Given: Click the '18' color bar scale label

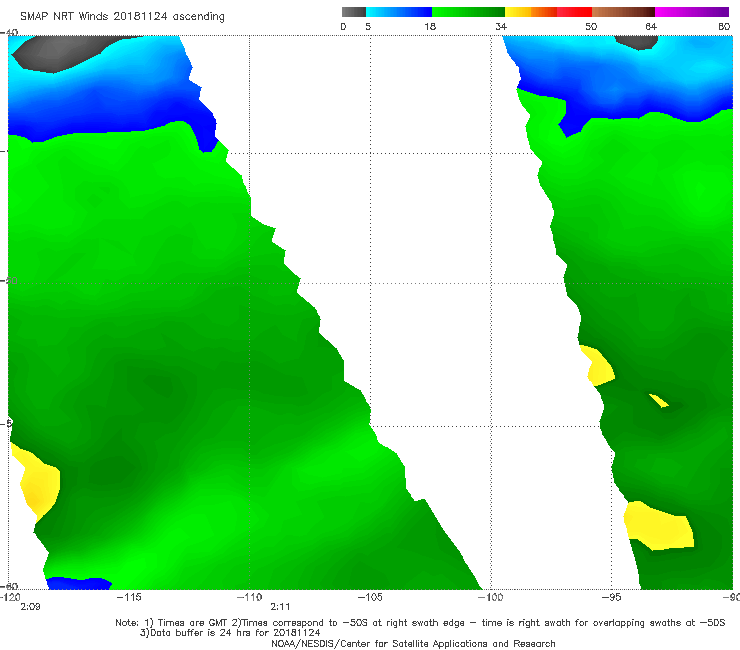Looking at the screenshot, I should (x=430, y=26).
